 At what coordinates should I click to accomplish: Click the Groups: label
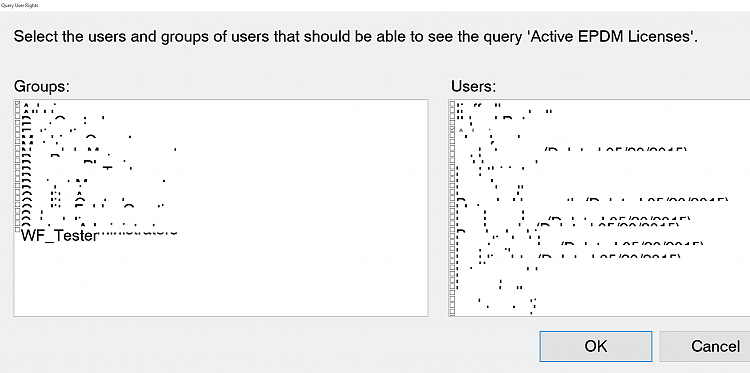coord(42,86)
